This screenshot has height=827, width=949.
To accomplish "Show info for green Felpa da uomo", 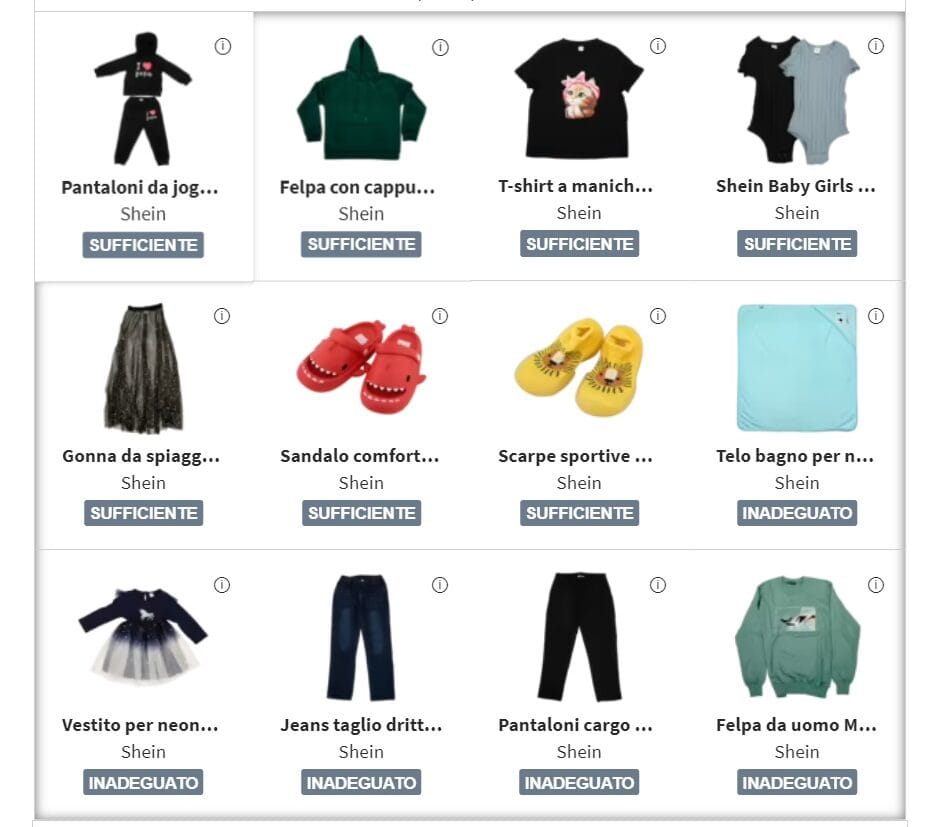I will point(876,585).
